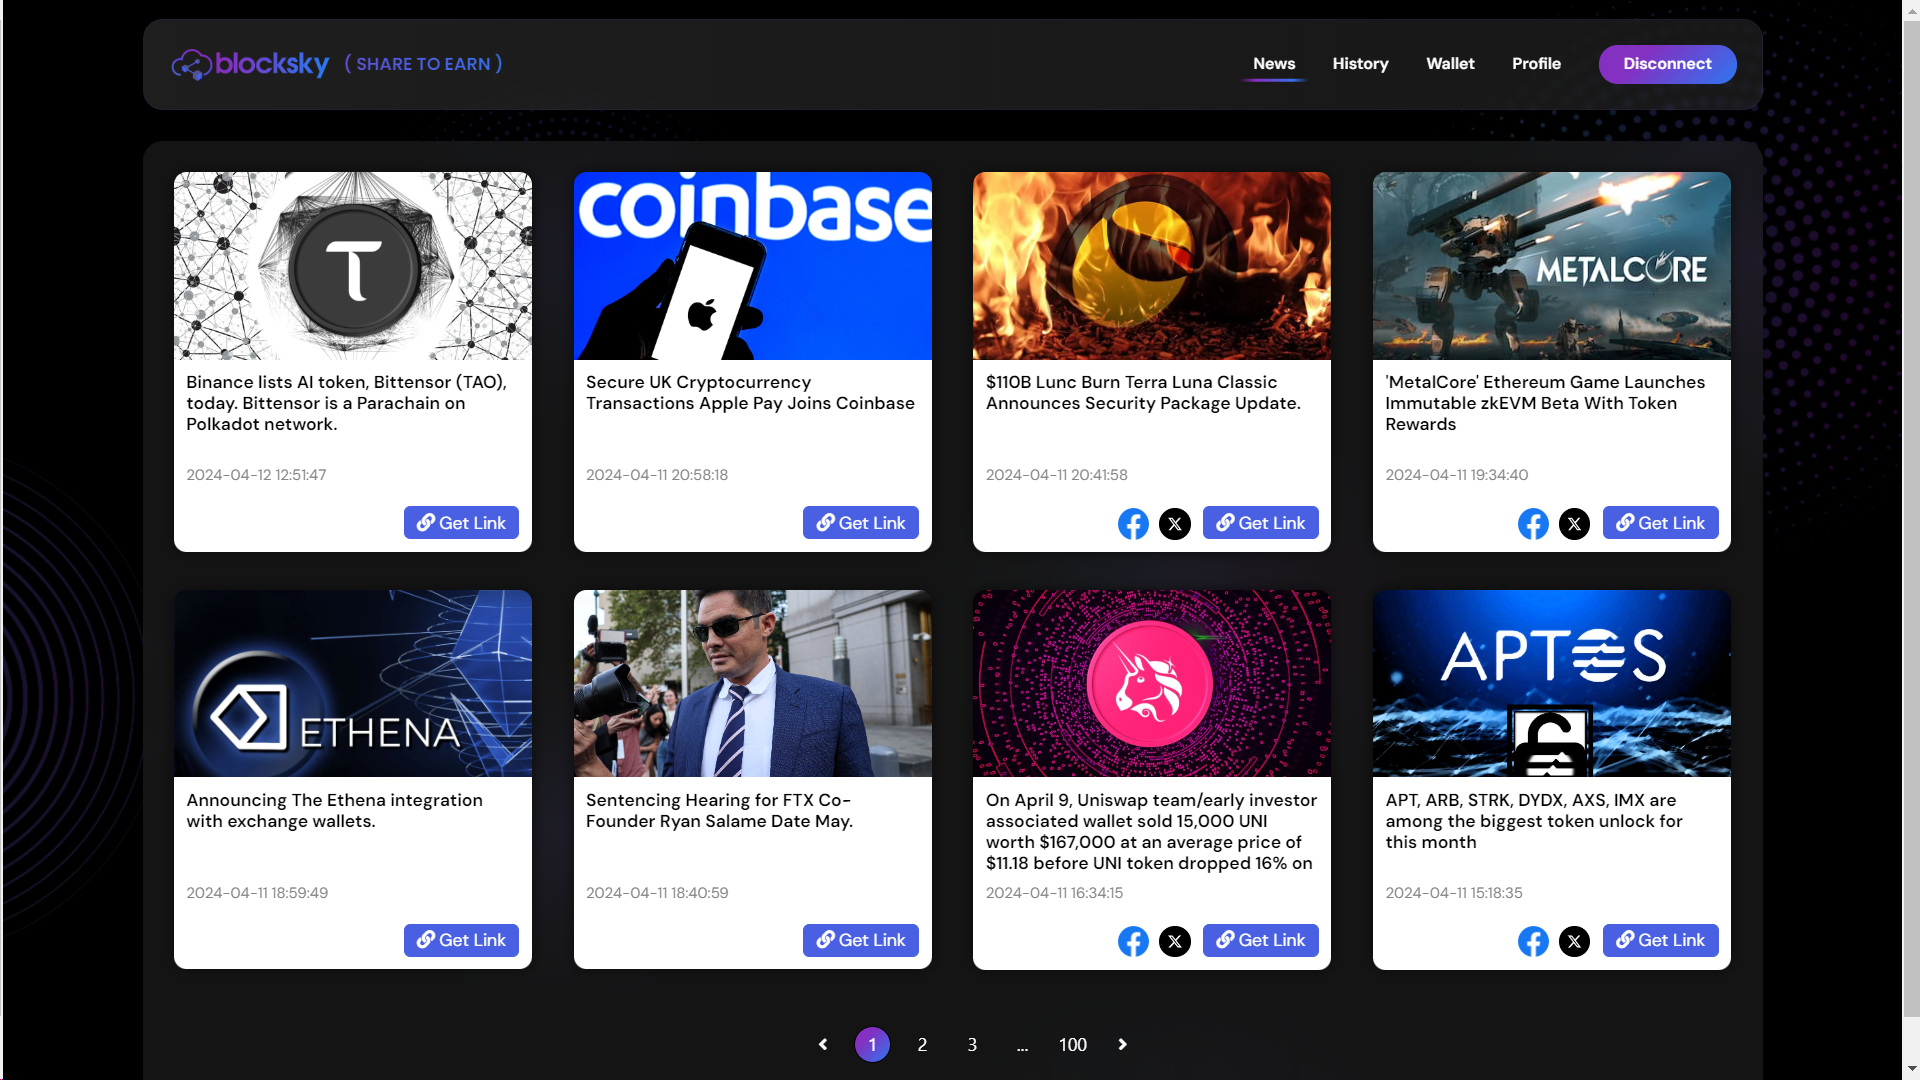1920x1080 pixels.
Task: Share Uniswap article on Facebook
Action: click(1133, 941)
